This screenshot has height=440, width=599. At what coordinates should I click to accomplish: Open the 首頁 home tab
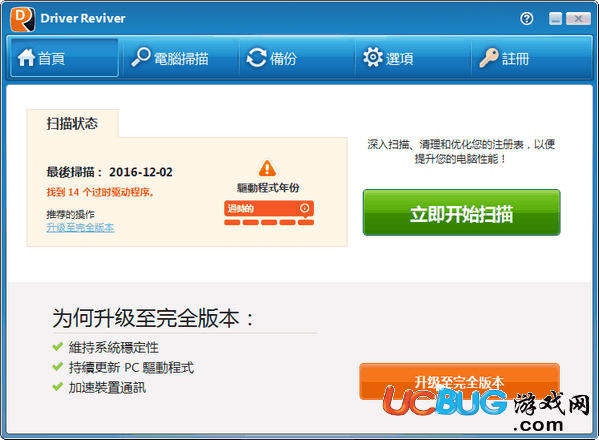tap(64, 58)
